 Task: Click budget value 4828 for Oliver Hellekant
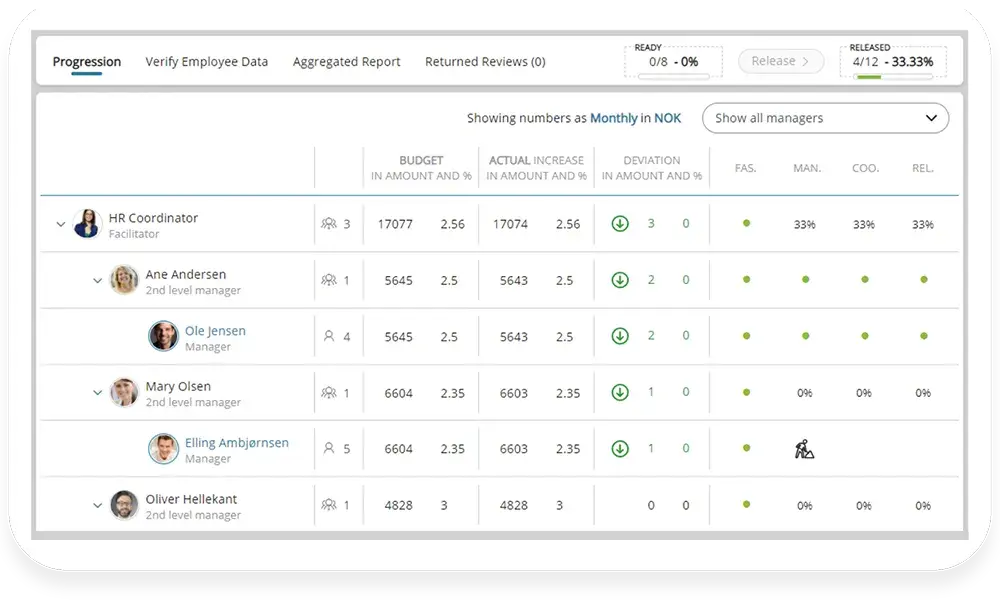click(399, 506)
